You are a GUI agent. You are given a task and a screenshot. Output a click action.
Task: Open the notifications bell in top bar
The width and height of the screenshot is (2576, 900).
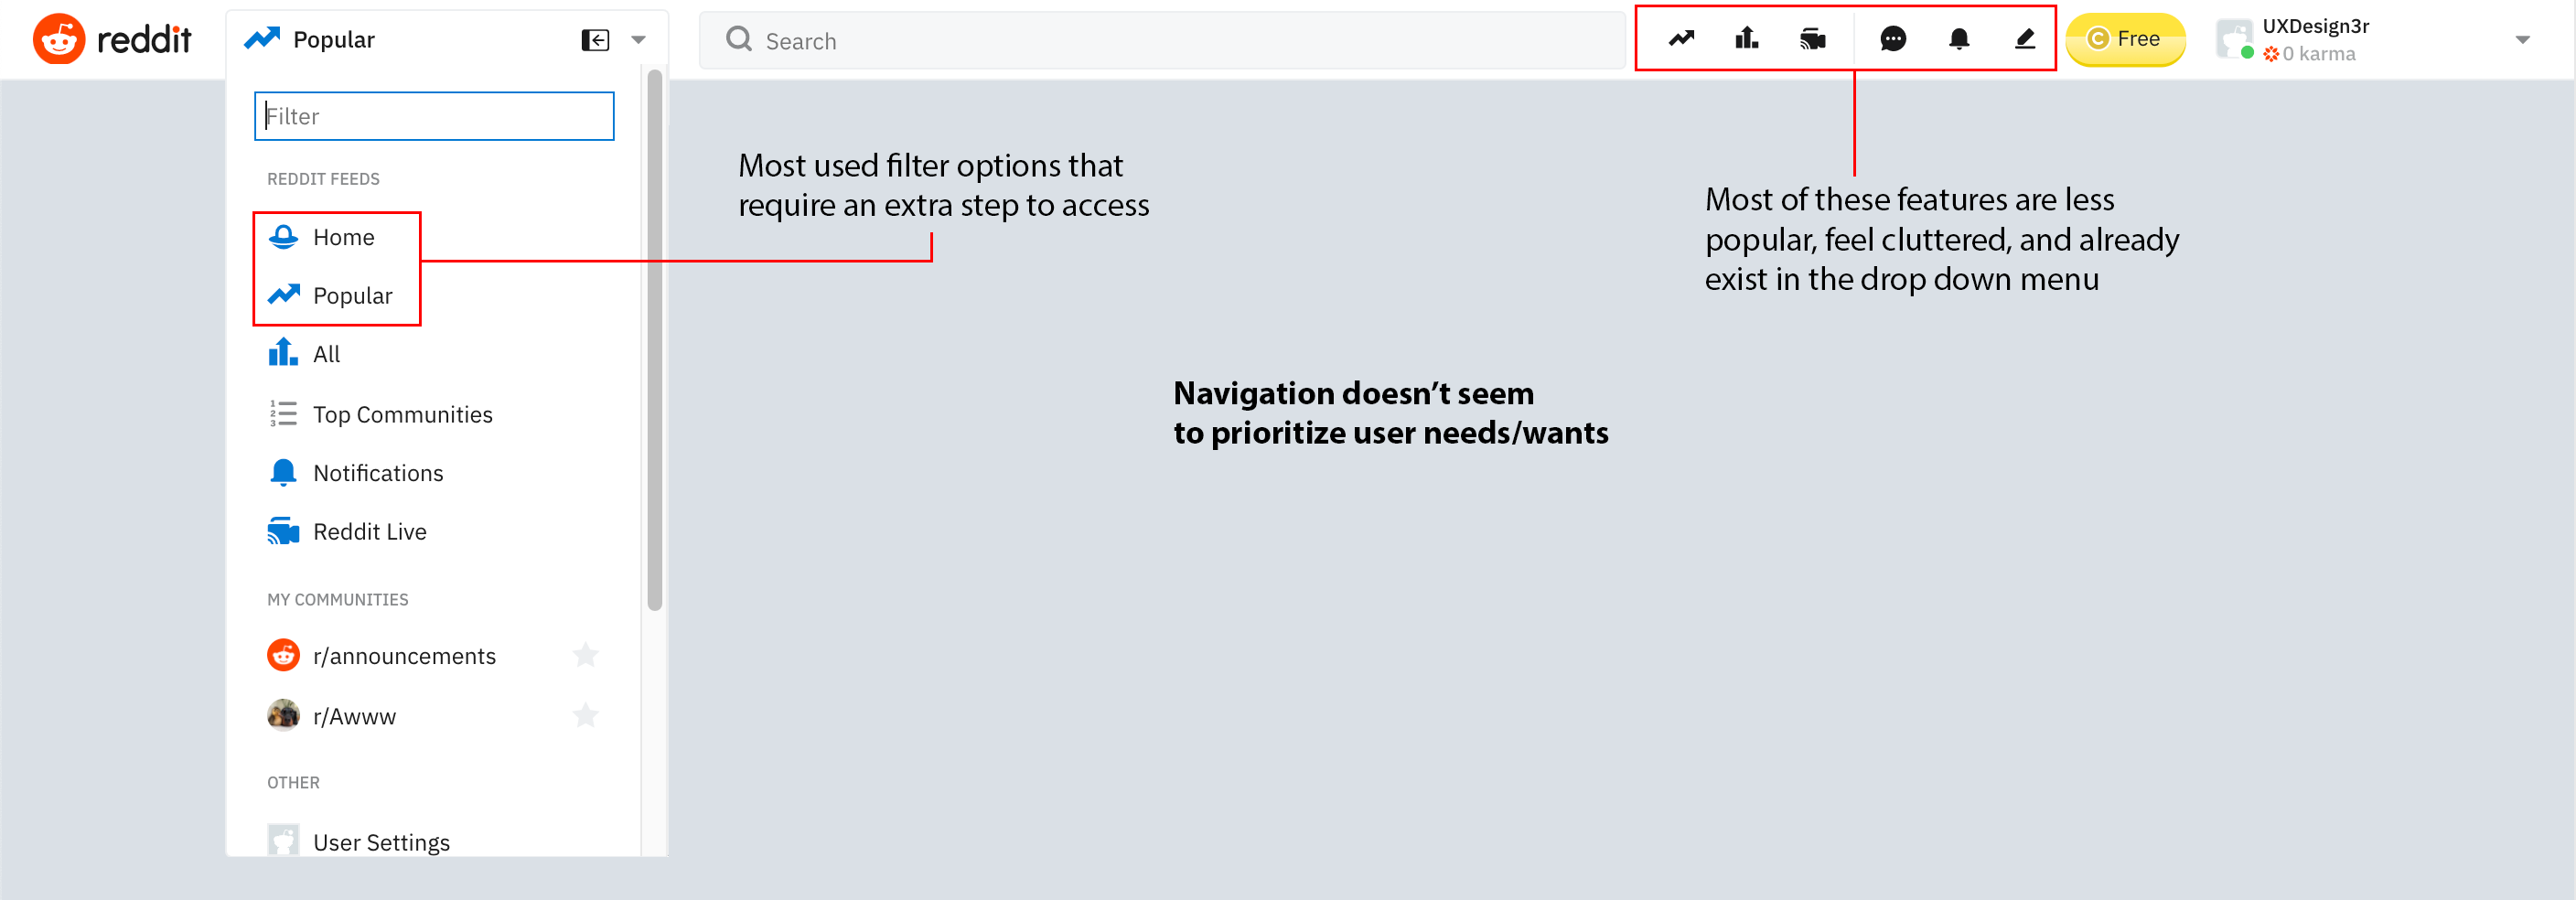point(1959,39)
